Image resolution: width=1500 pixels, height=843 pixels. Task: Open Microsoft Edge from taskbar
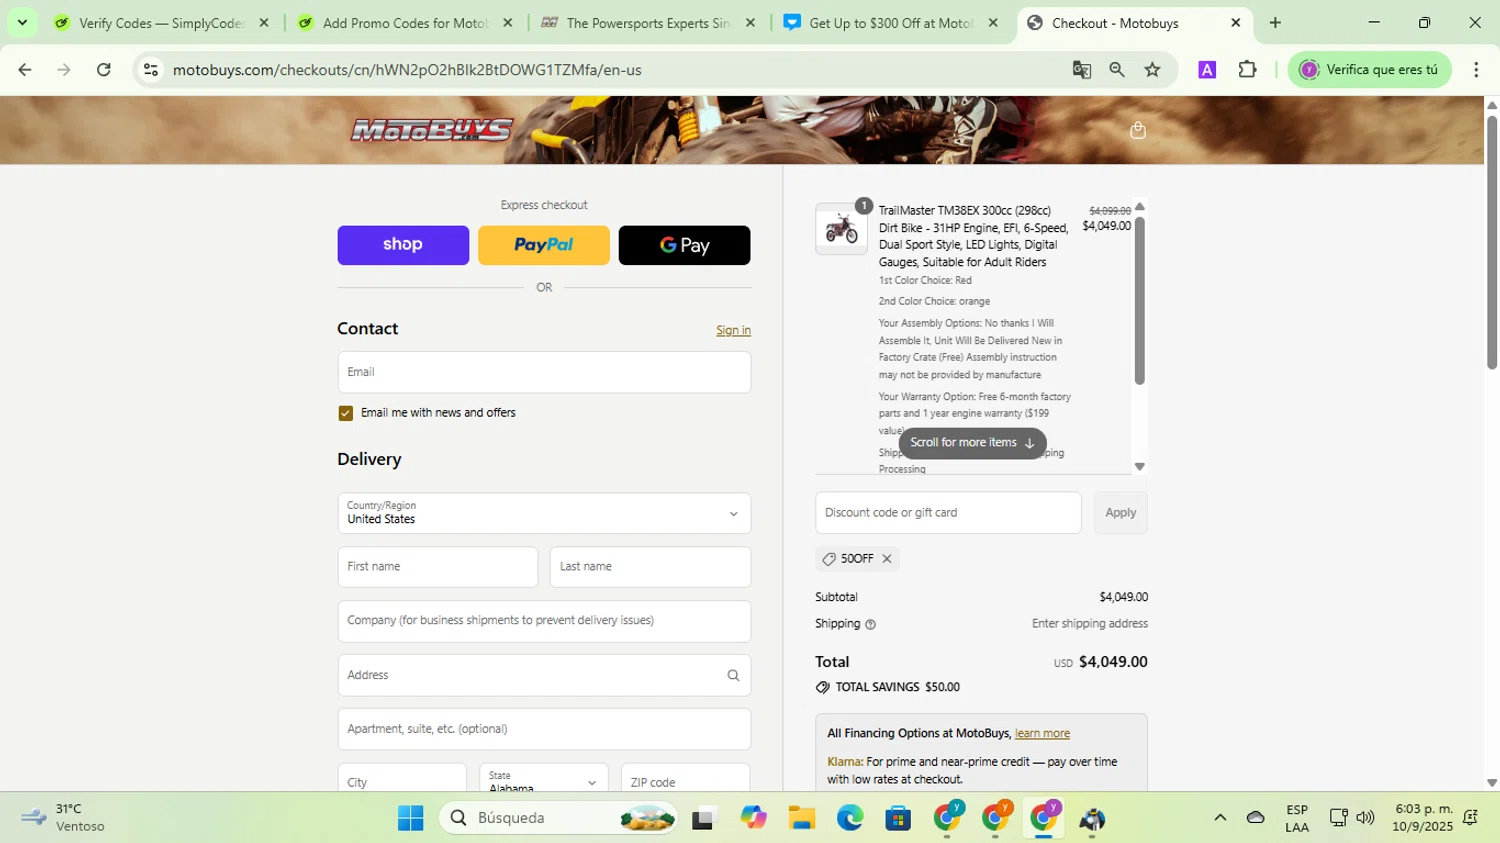850,819
